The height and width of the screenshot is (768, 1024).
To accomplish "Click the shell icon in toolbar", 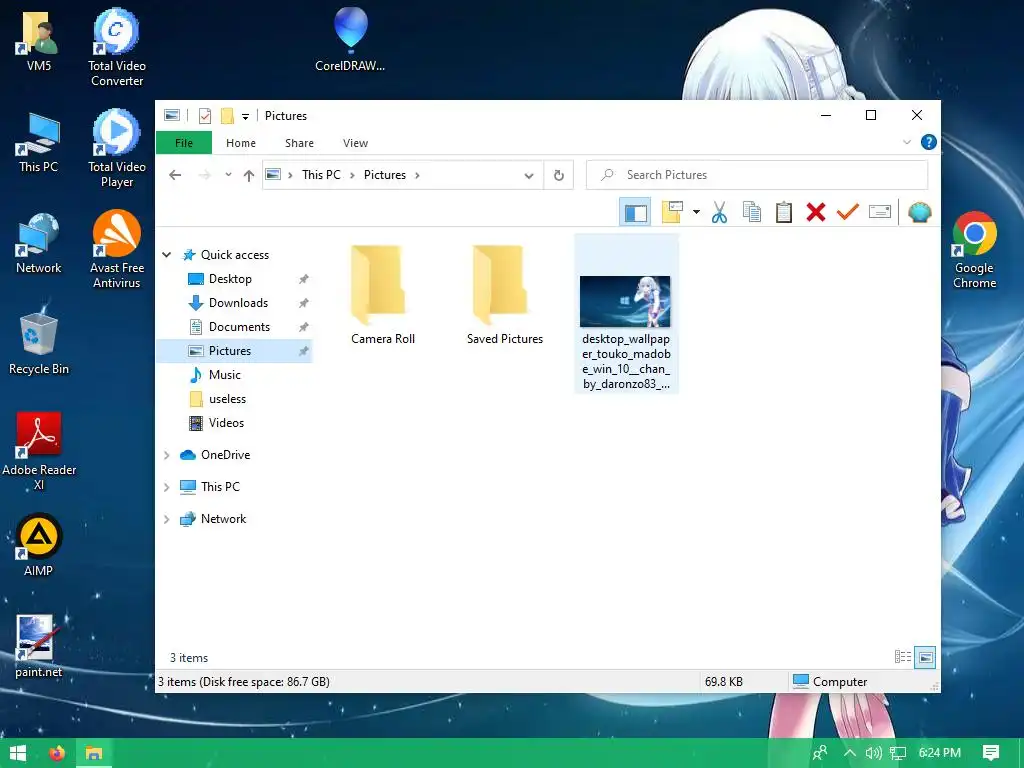I will pyautogui.click(x=920, y=212).
